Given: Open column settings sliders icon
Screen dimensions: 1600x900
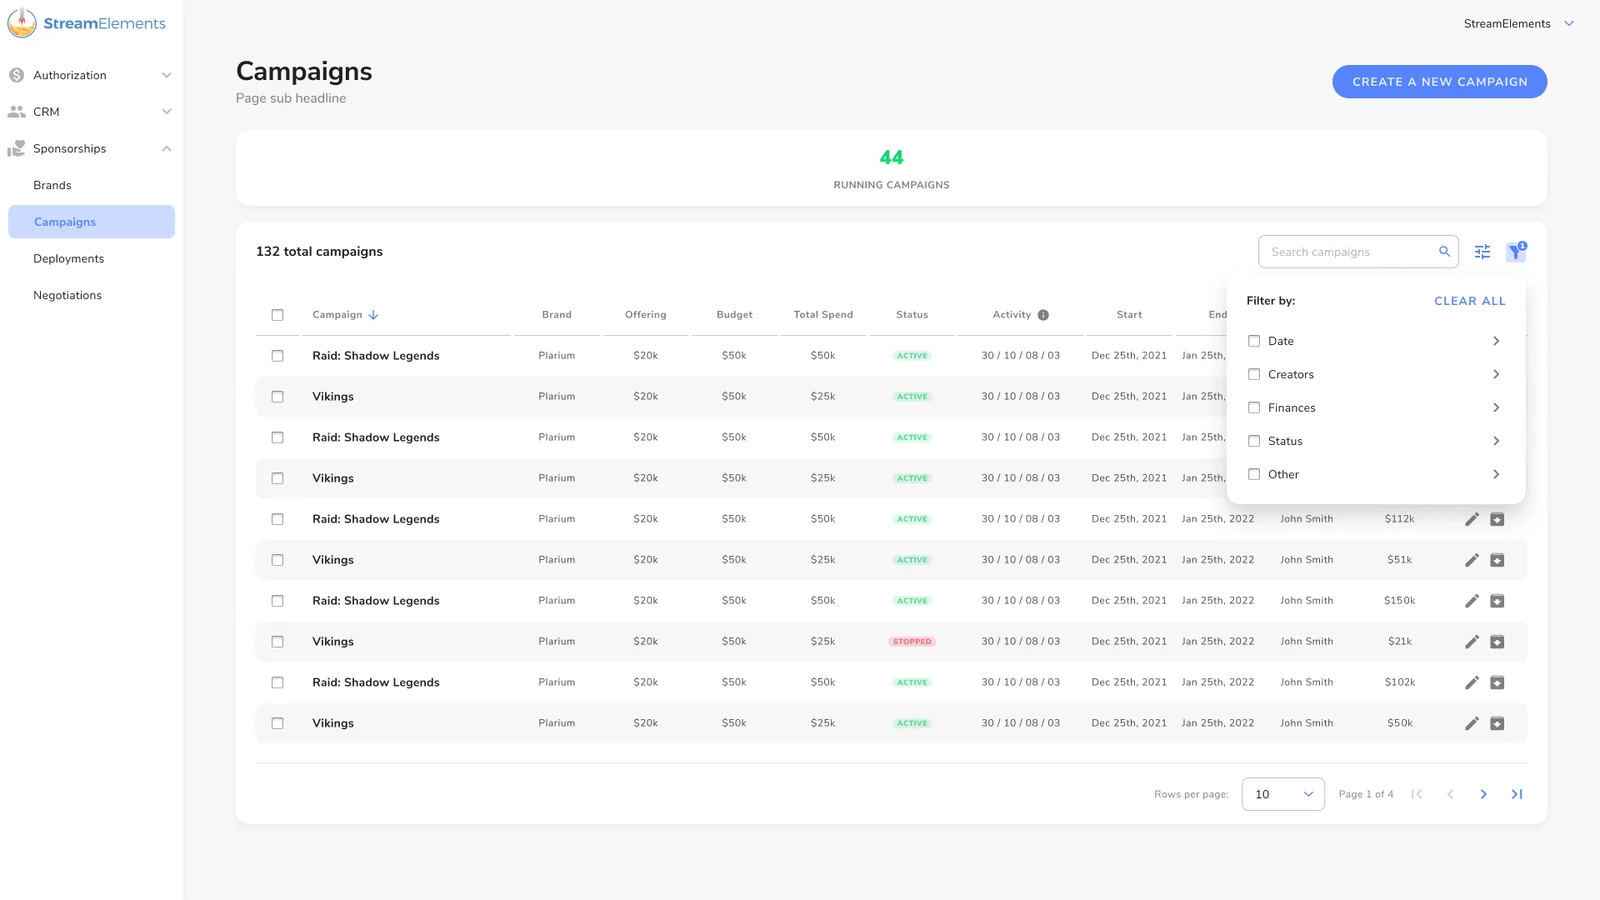Looking at the screenshot, I should click(x=1482, y=252).
